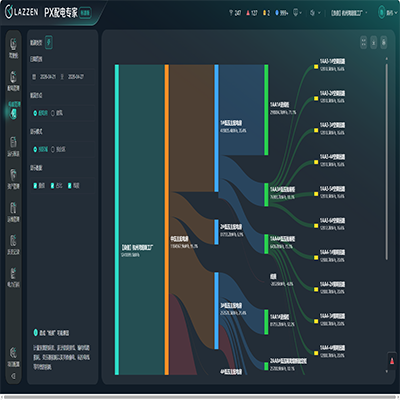Click the fullscreen icon in chart toolbar
This screenshot has height=400, width=400.
point(364,42)
